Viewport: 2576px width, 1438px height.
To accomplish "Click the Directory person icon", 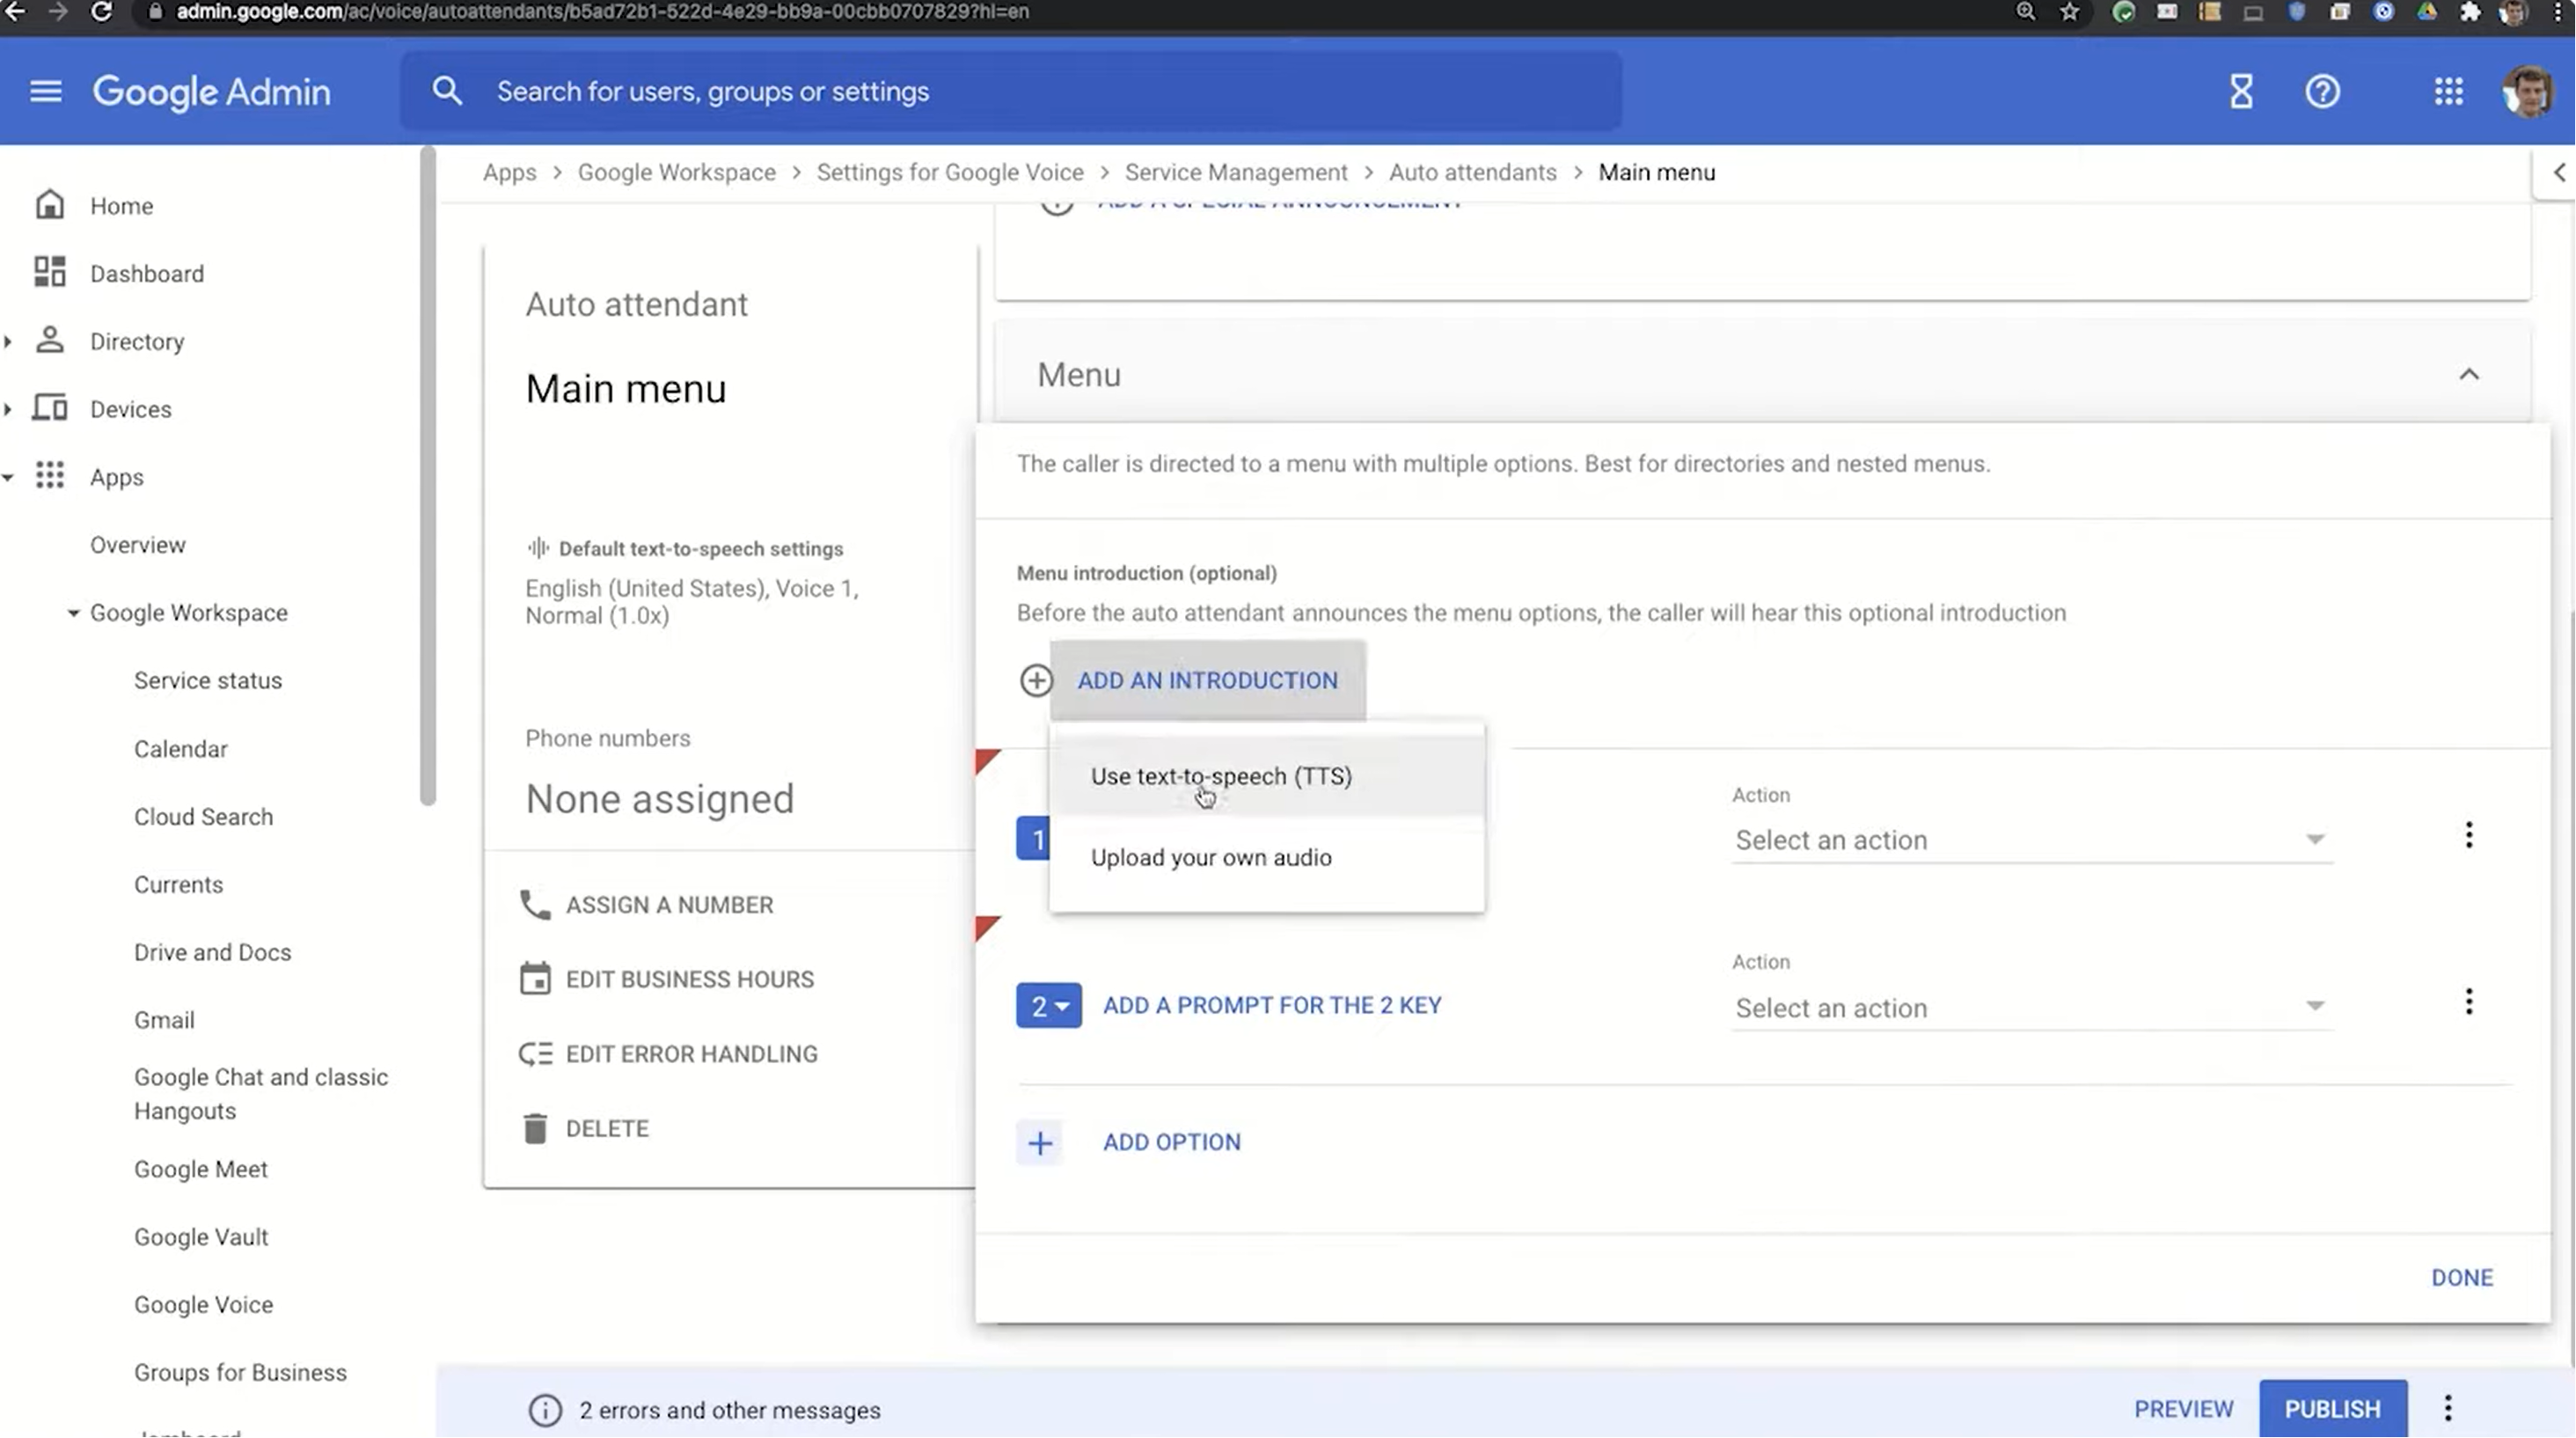I will [49, 341].
